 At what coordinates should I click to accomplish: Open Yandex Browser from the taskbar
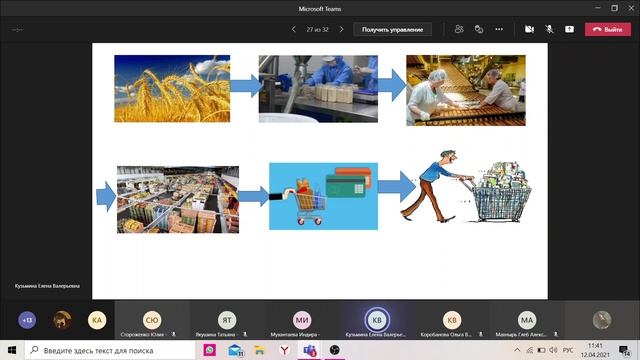(284, 350)
